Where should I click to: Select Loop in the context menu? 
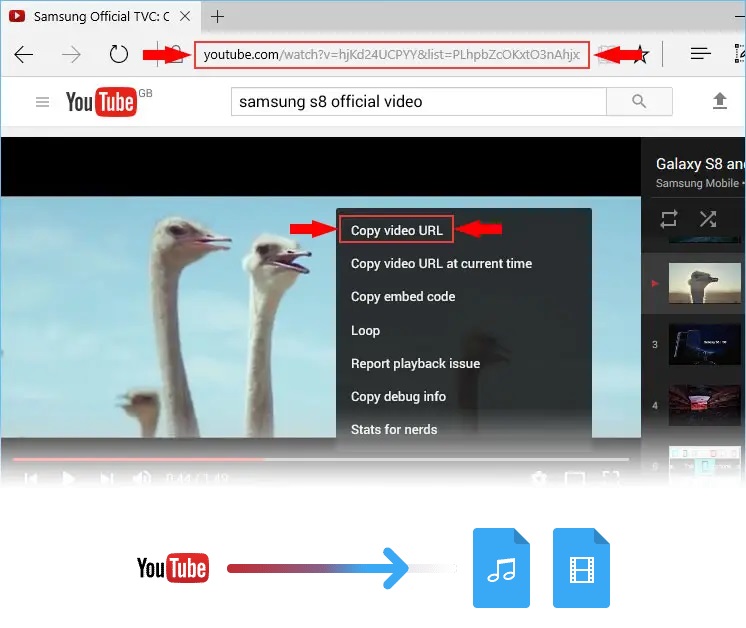[x=365, y=330]
